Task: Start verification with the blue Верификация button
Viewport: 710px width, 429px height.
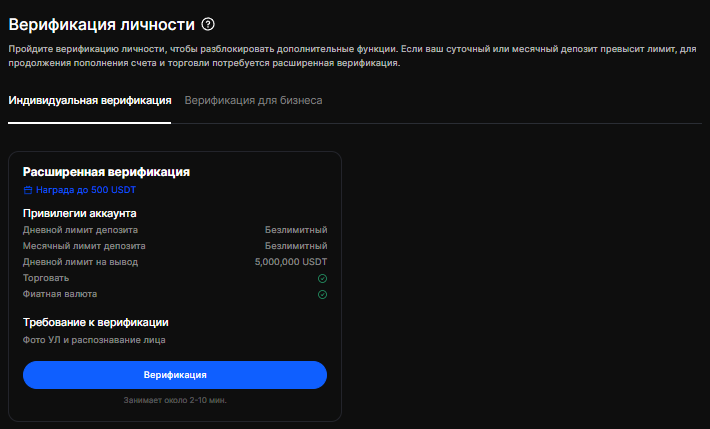Action: (x=175, y=375)
